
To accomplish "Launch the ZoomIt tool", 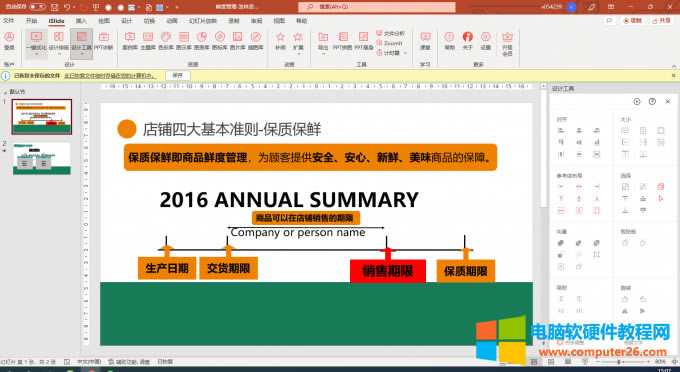I will [x=389, y=43].
